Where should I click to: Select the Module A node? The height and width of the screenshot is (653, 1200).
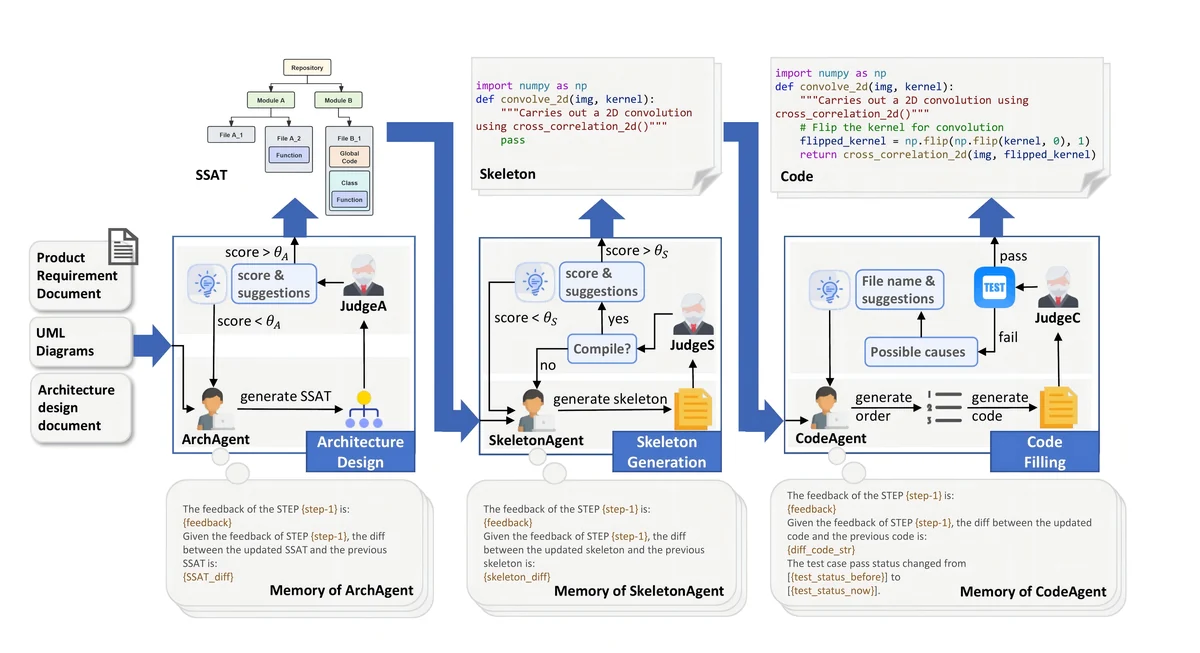(270, 100)
